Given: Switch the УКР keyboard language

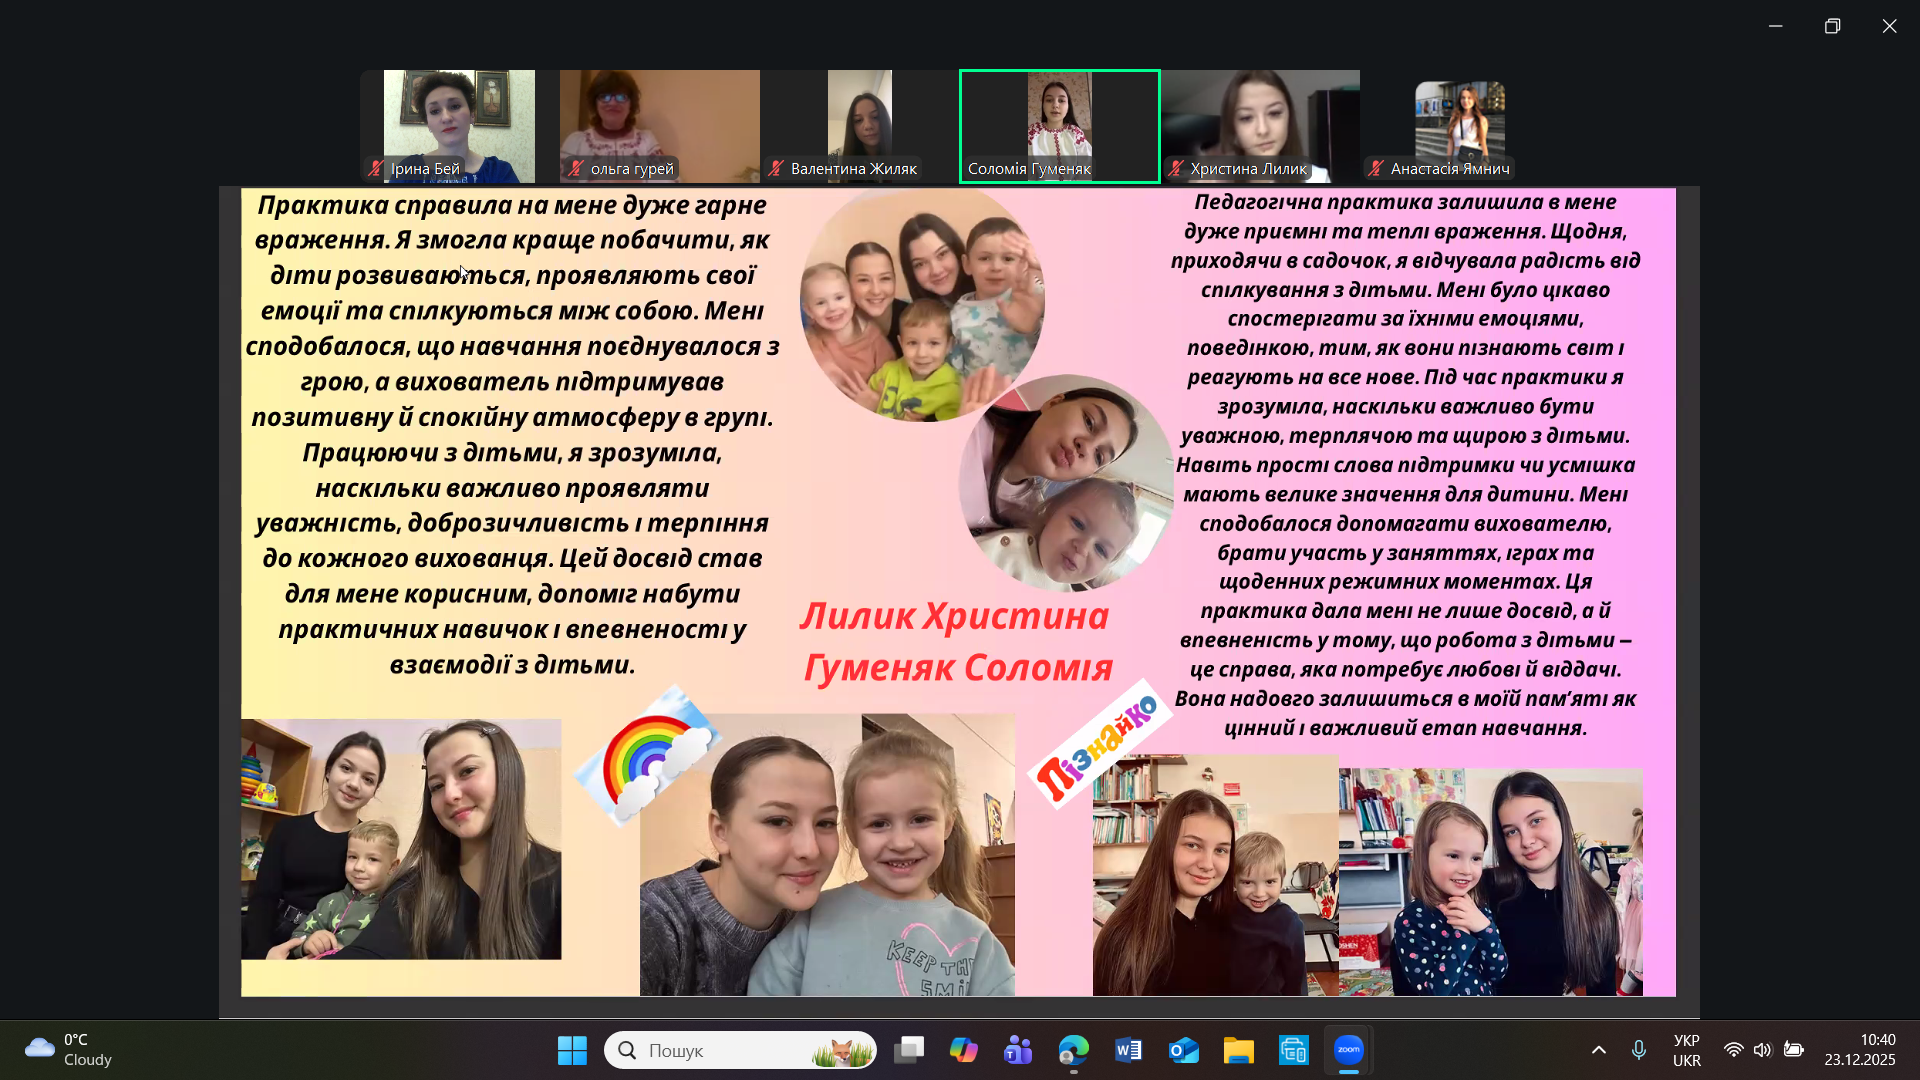Looking at the screenshot, I should 1686,1050.
